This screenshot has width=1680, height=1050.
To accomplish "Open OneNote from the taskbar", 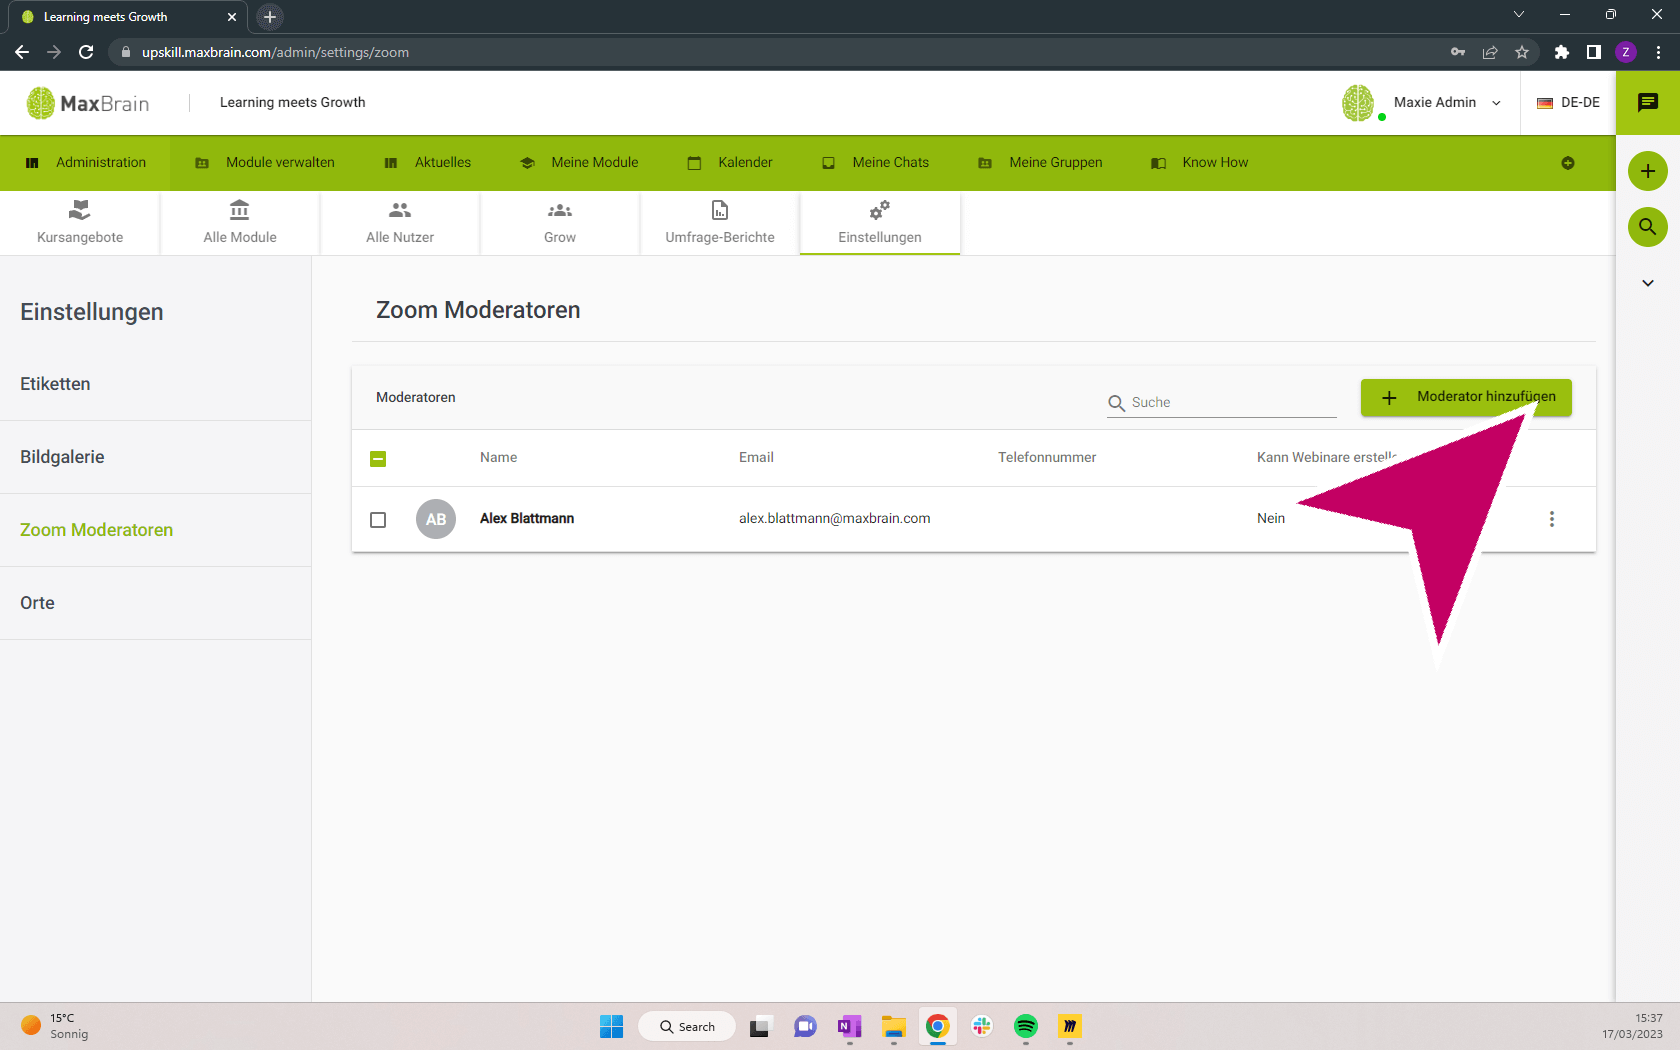I will pos(850,1026).
